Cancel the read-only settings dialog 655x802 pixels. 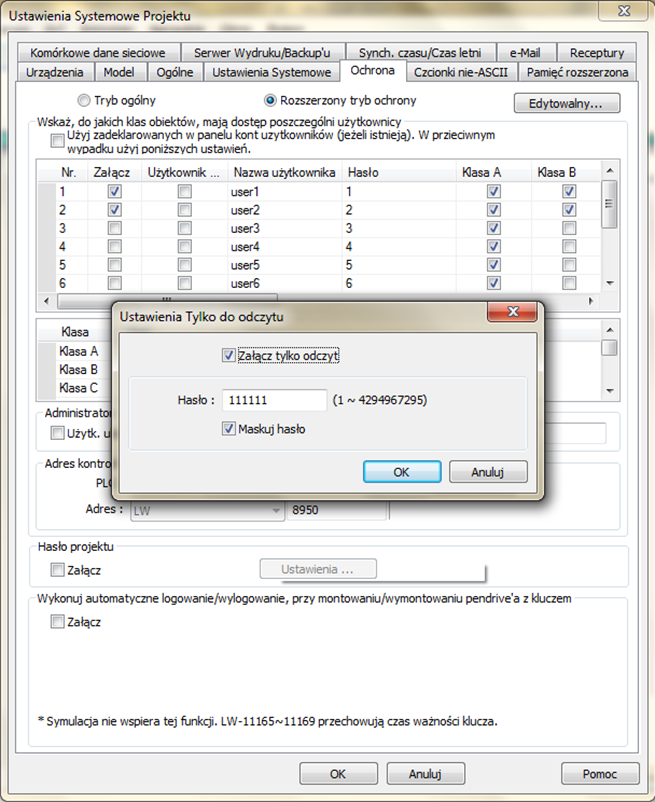click(x=488, y=472)
